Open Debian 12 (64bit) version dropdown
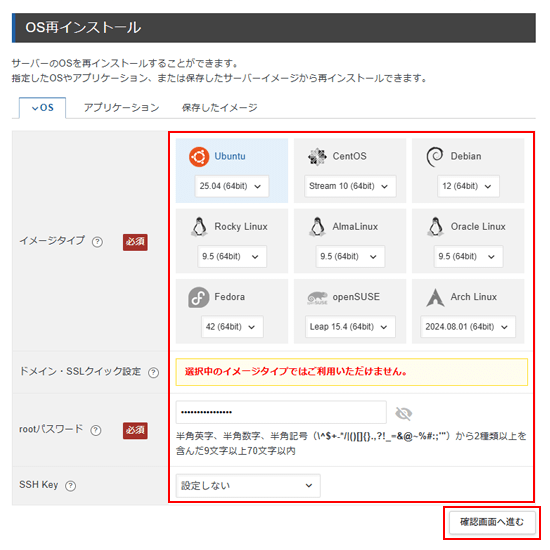 click(x=468, y=186)
